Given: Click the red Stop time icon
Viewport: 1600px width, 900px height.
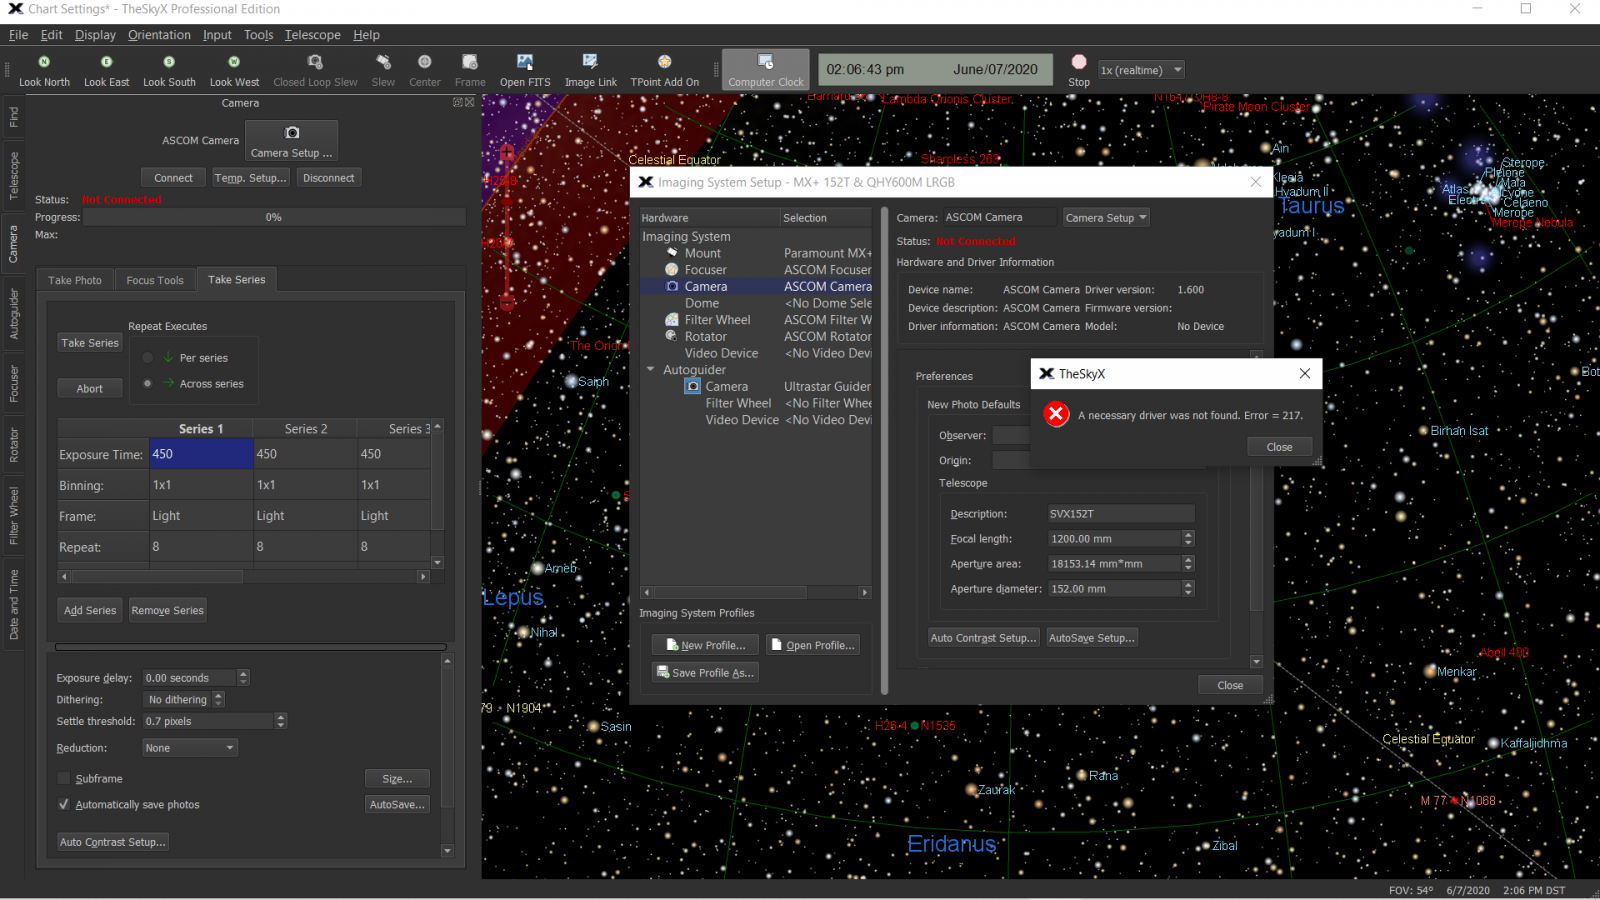Looking at the screenshot, I should [x=1079, y=62].
